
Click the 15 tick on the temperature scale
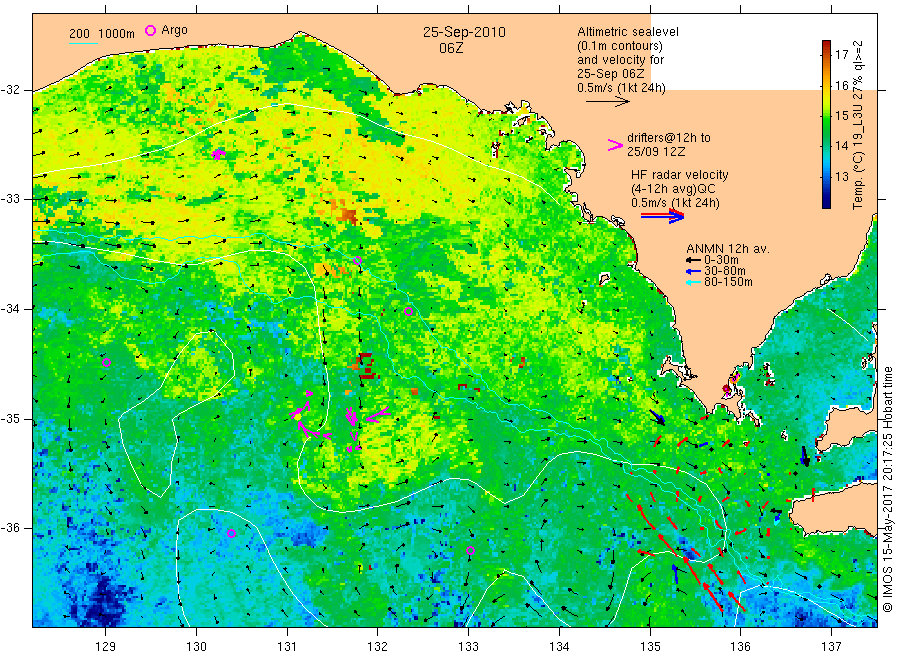[x=841, y=116]
